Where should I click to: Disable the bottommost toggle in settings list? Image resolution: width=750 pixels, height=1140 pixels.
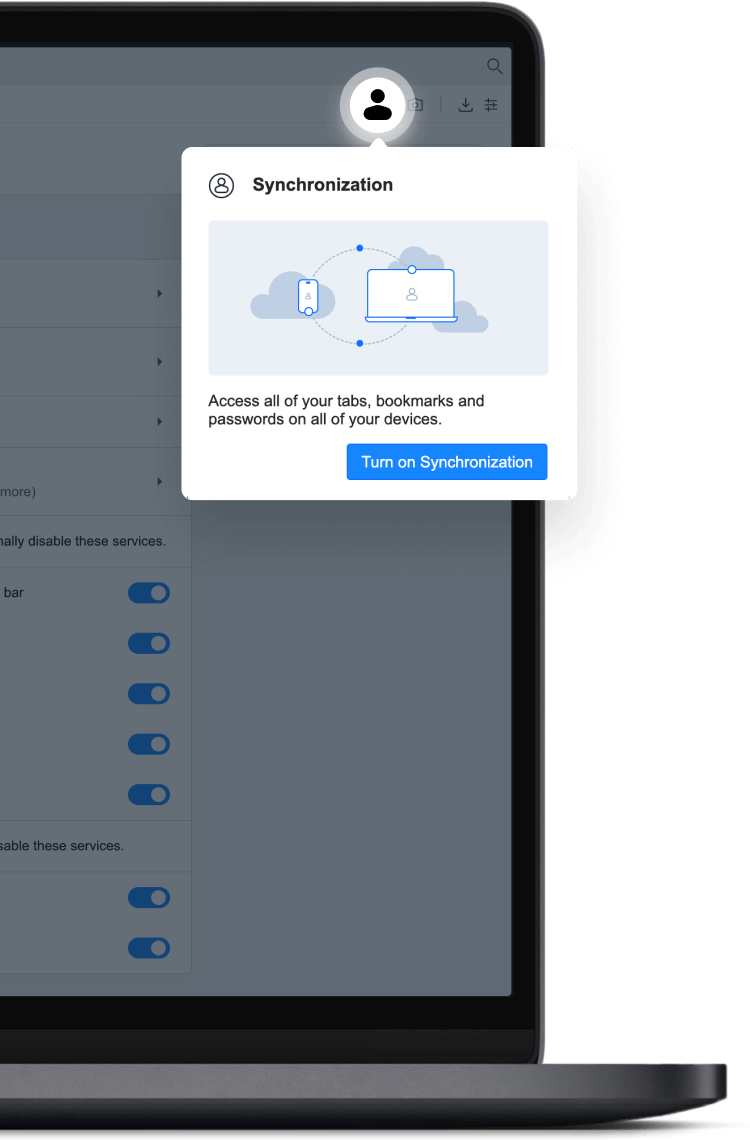pyautogui.click(x=149, y=948)
